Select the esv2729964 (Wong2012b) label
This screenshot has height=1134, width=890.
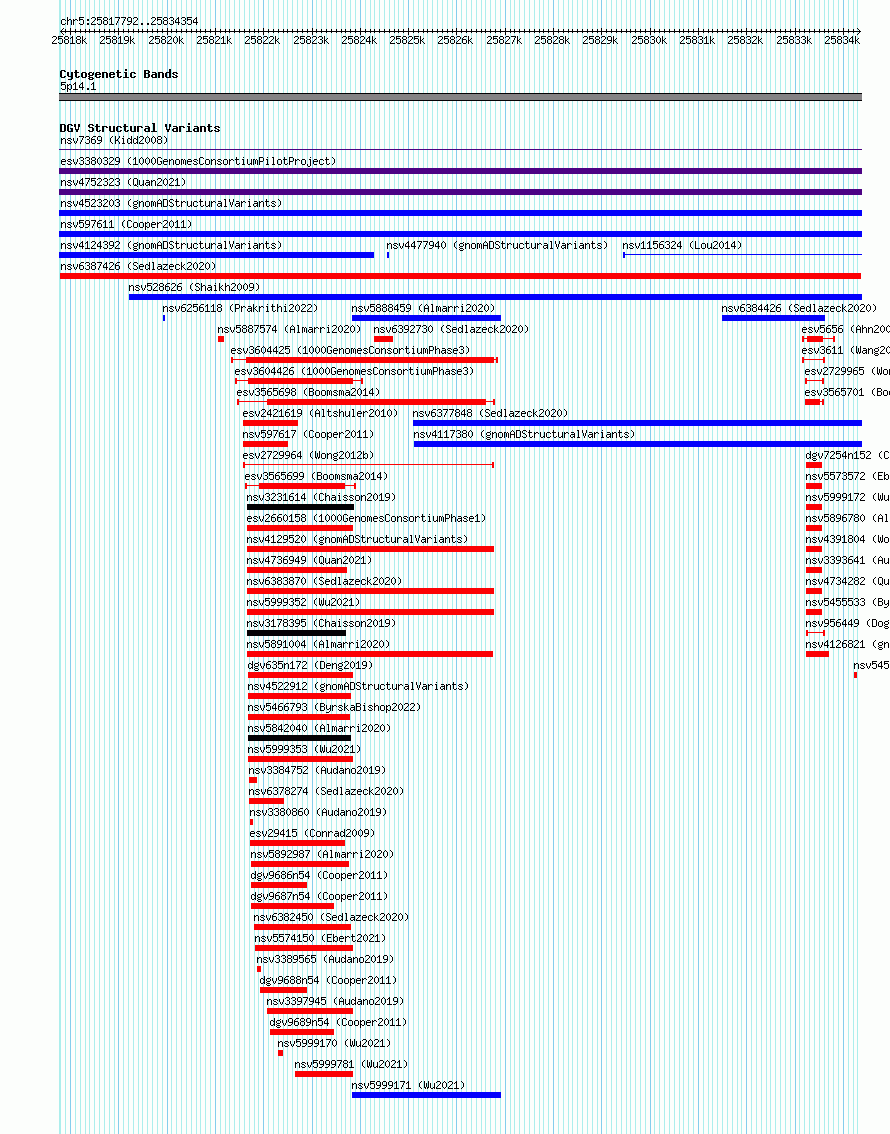coord(309,455)
